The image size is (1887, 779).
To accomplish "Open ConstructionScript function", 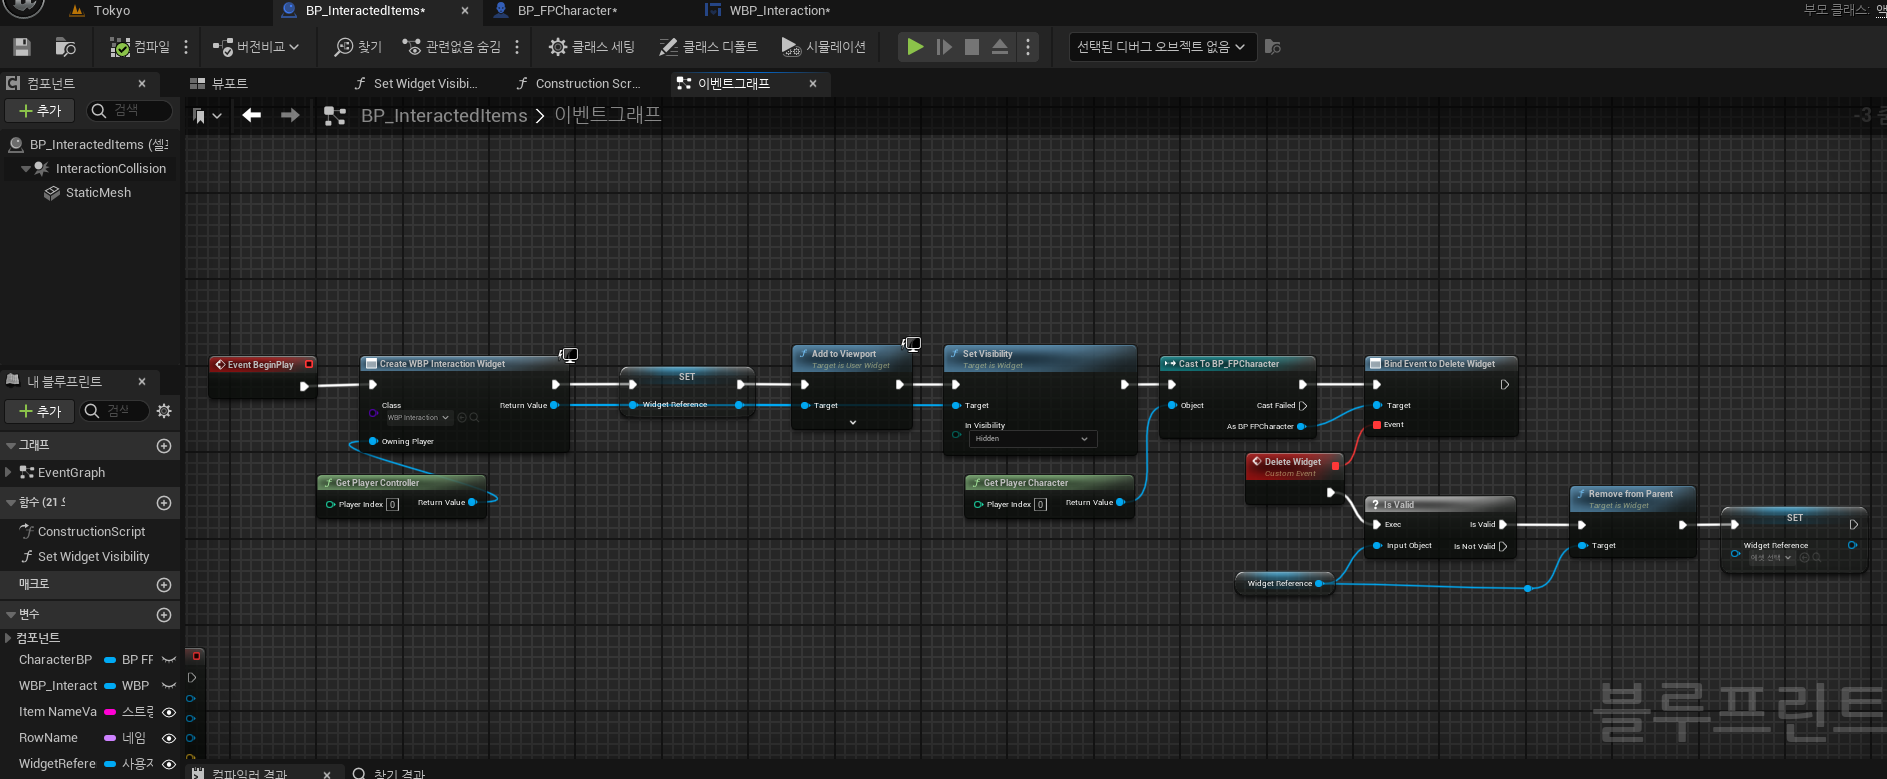I will (x=91, y=532).
